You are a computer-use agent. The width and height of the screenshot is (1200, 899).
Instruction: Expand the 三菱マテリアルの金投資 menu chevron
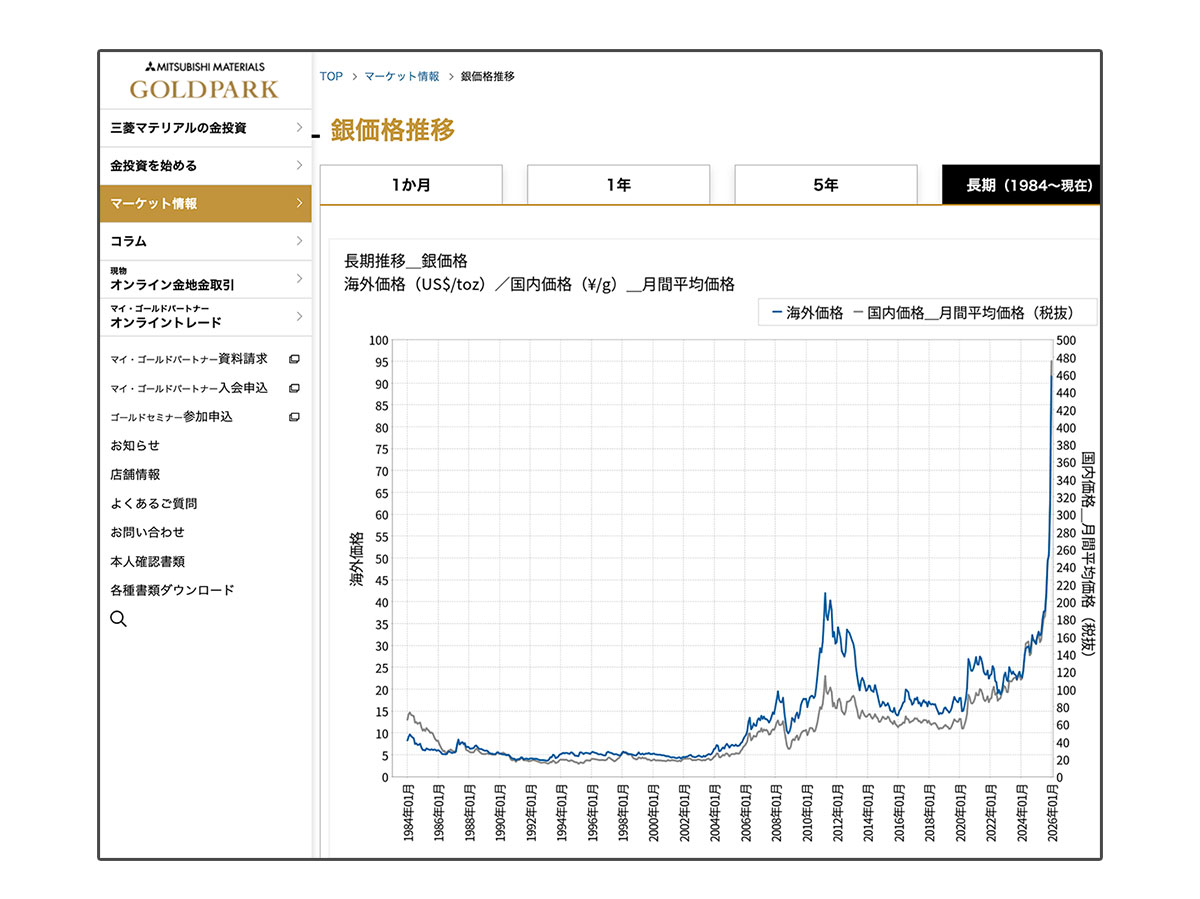(x=298, y=127)
